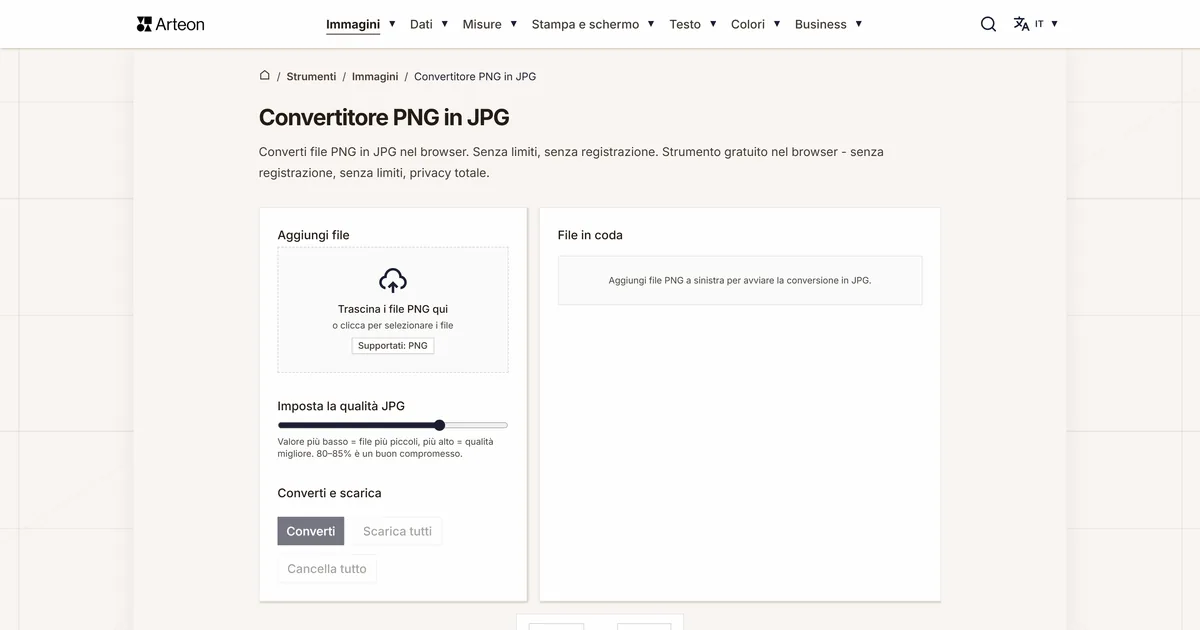Screen dimensions: 1200x630
Task: Open the Testo menu
Action: point(685,24)
